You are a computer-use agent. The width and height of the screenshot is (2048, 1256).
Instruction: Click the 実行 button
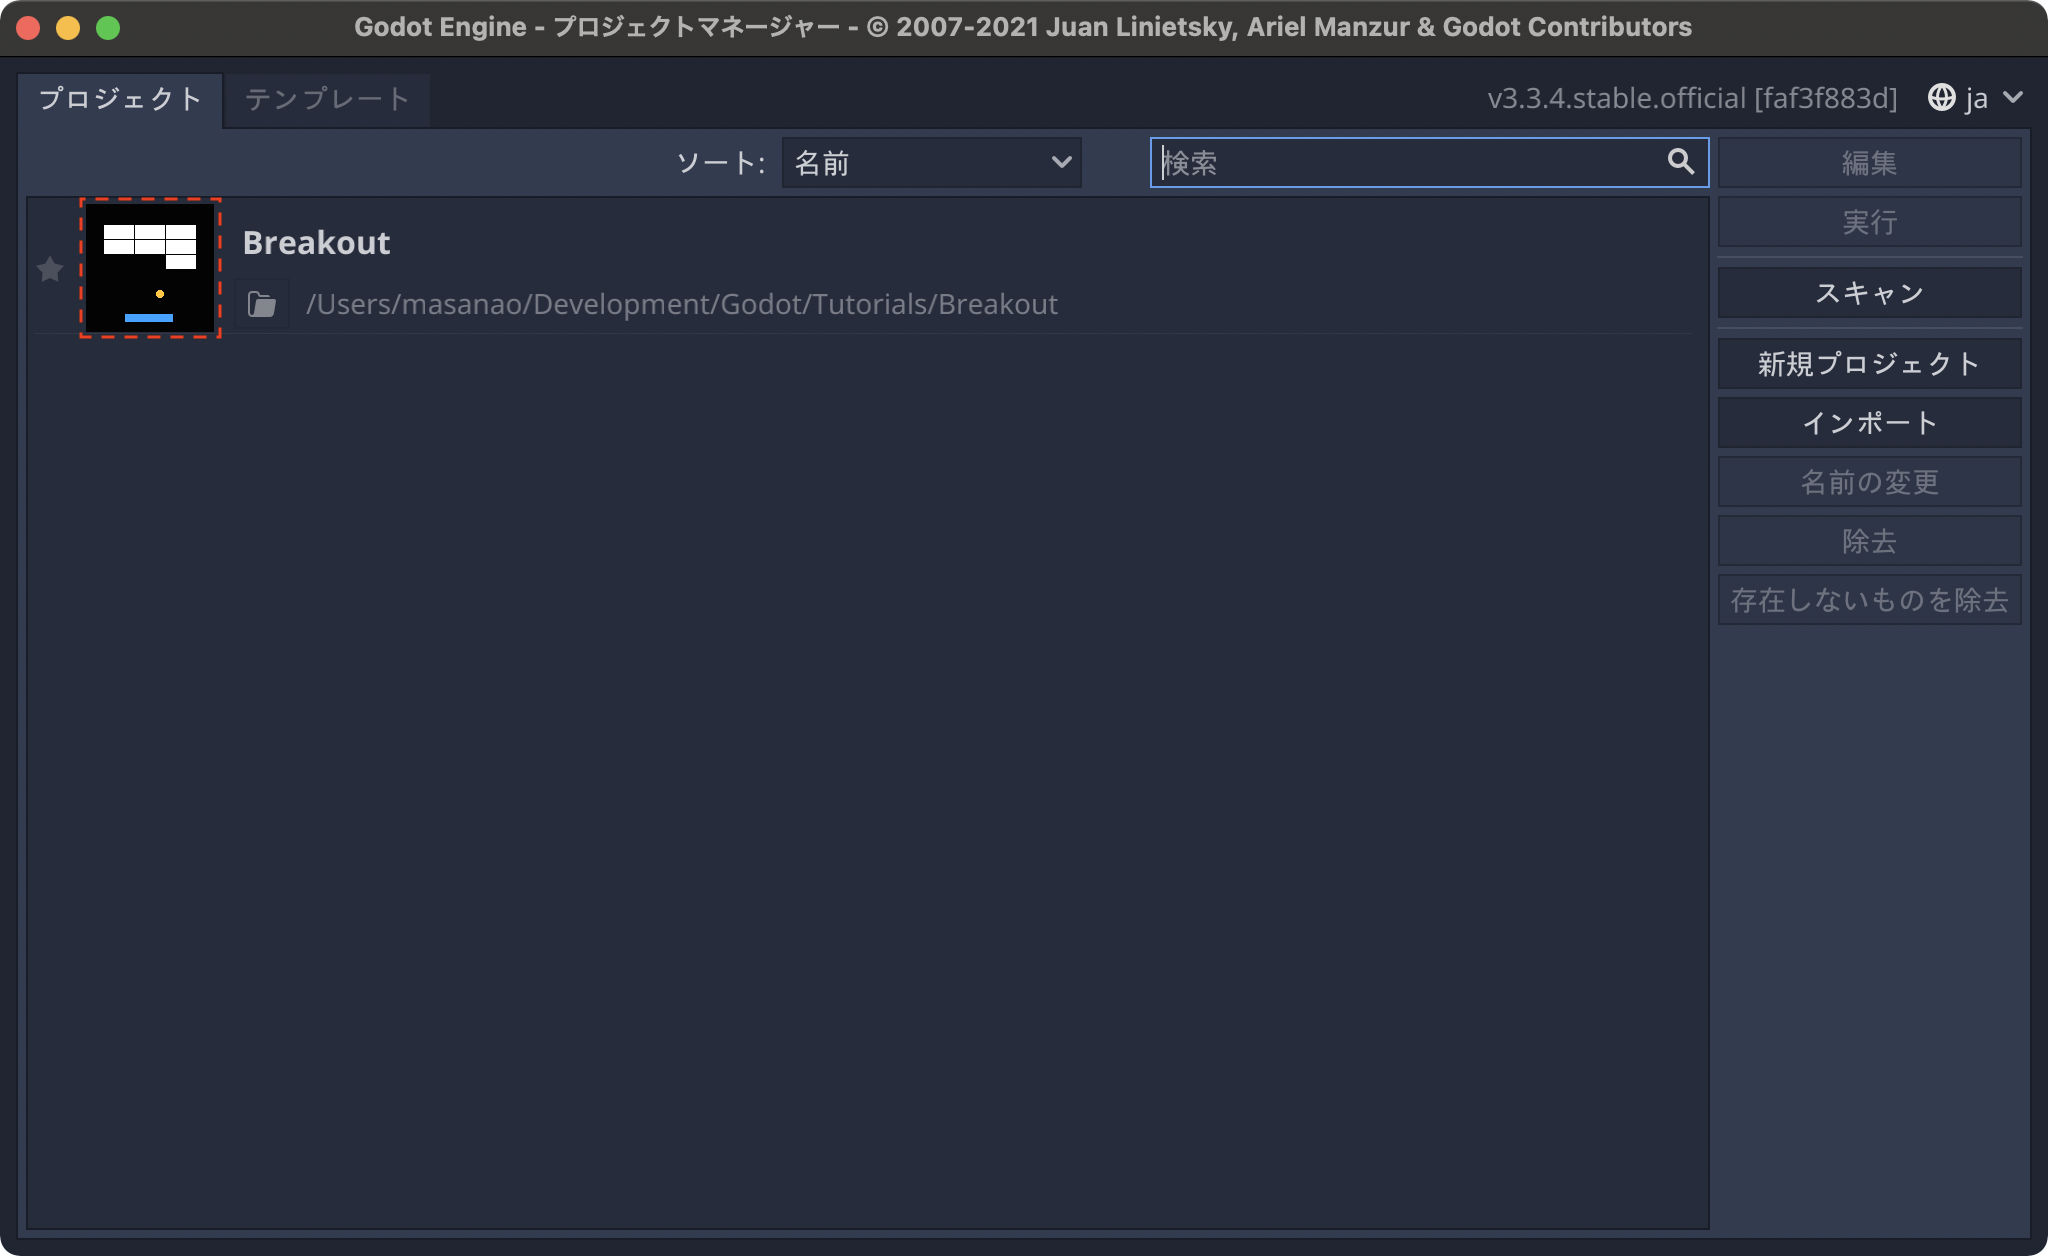coord(1869,222)
